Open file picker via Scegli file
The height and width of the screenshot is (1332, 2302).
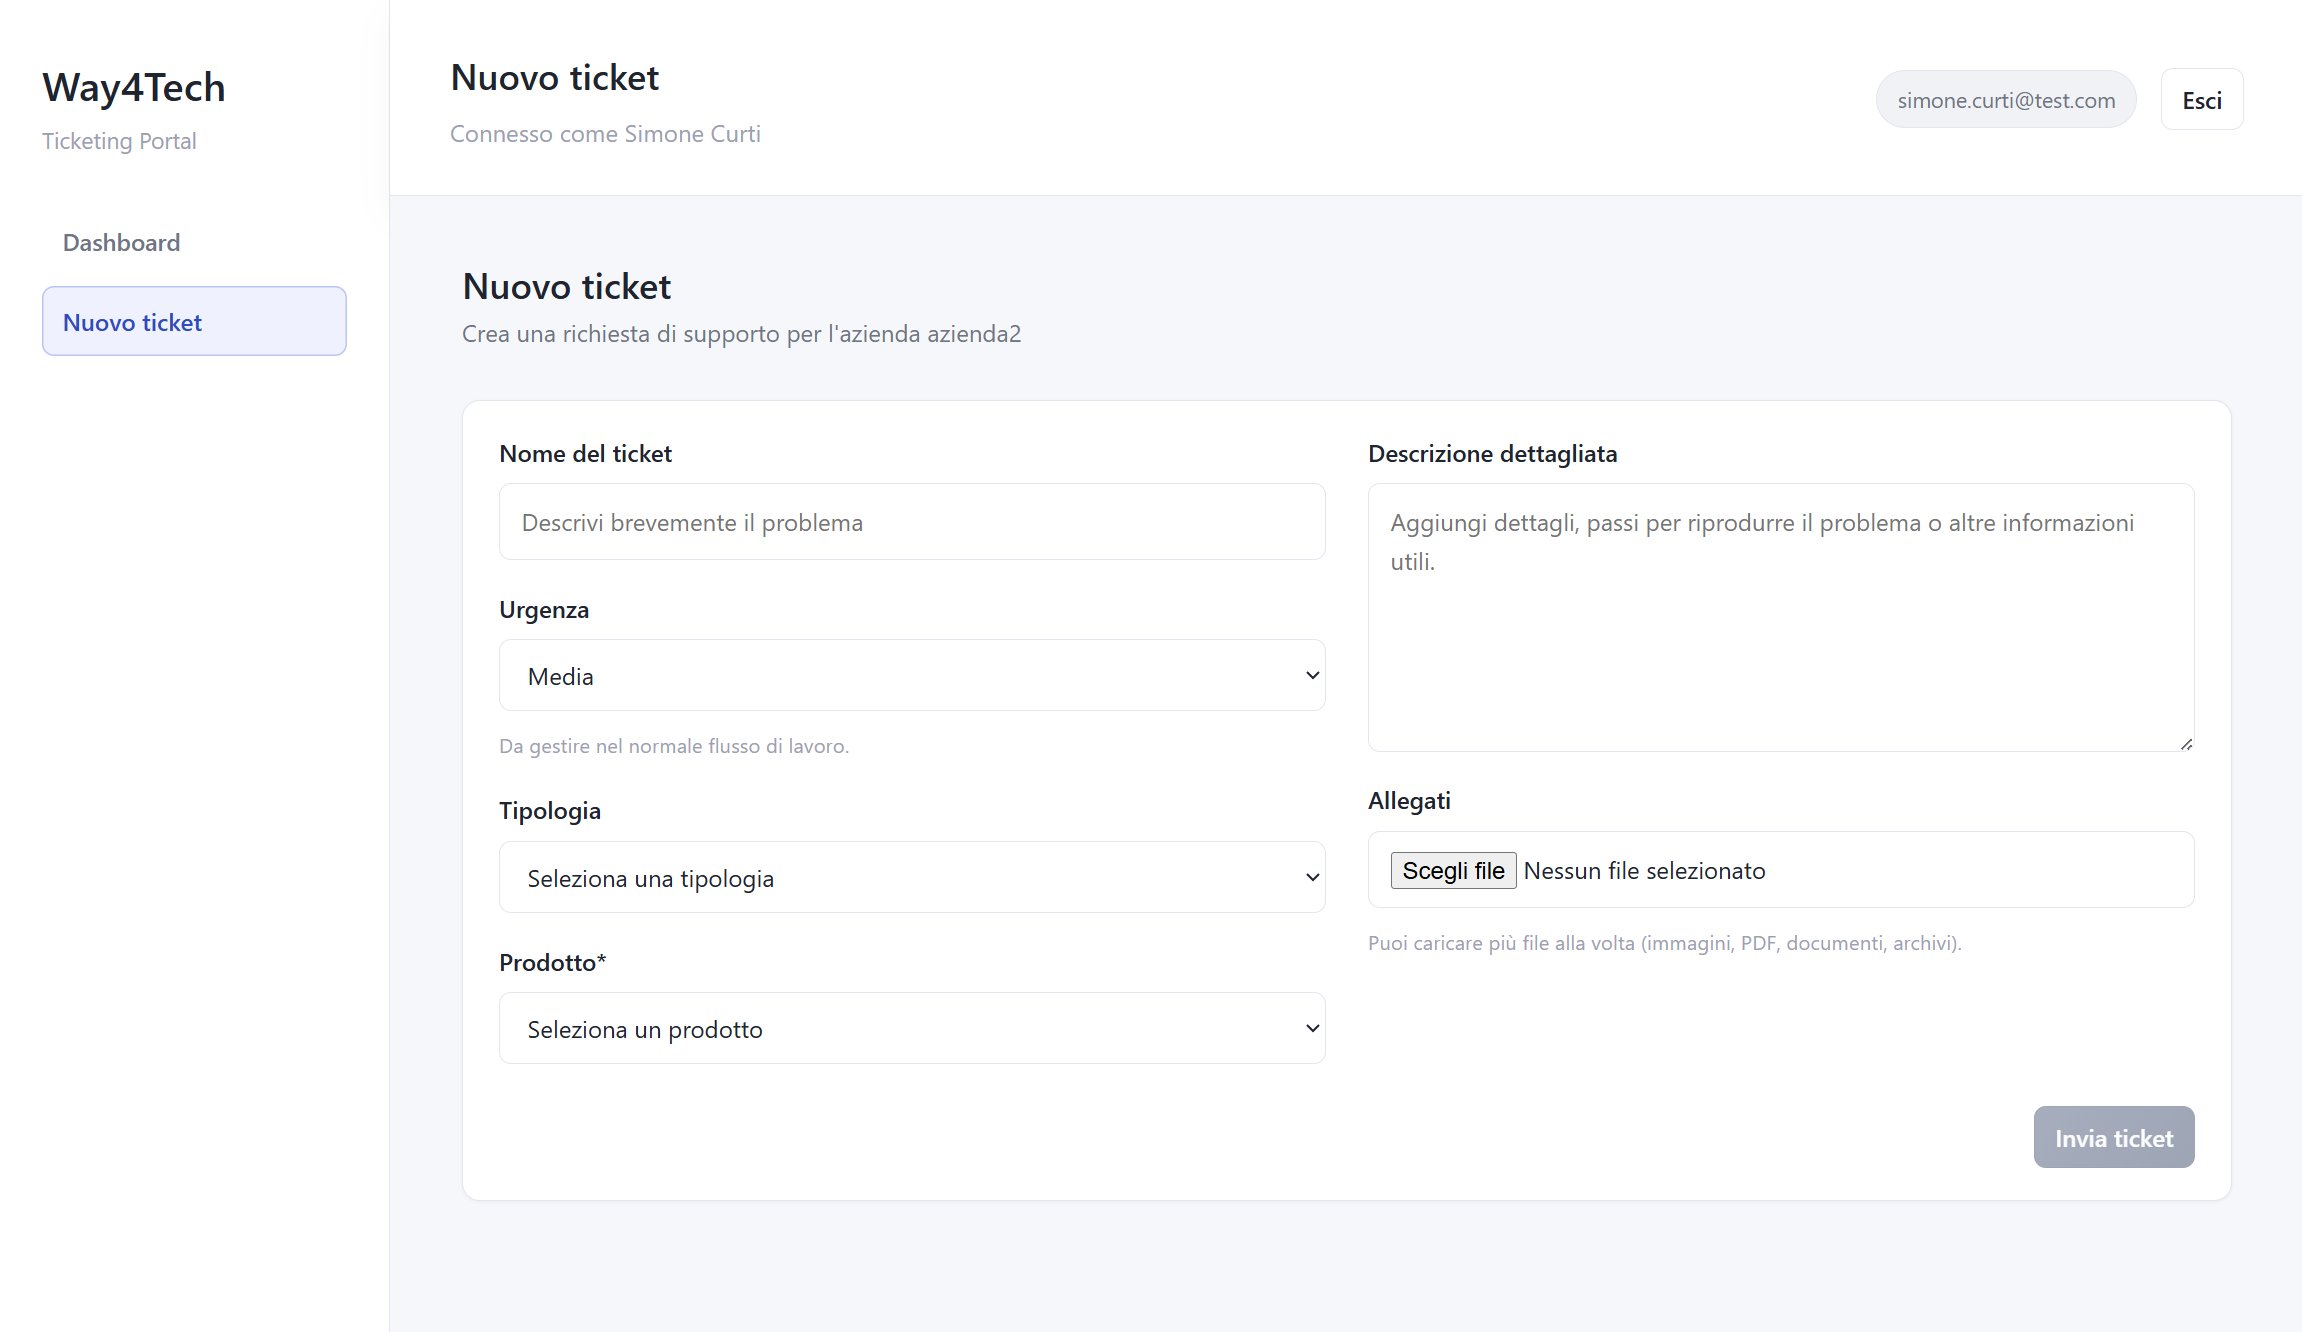point(1452,870)
